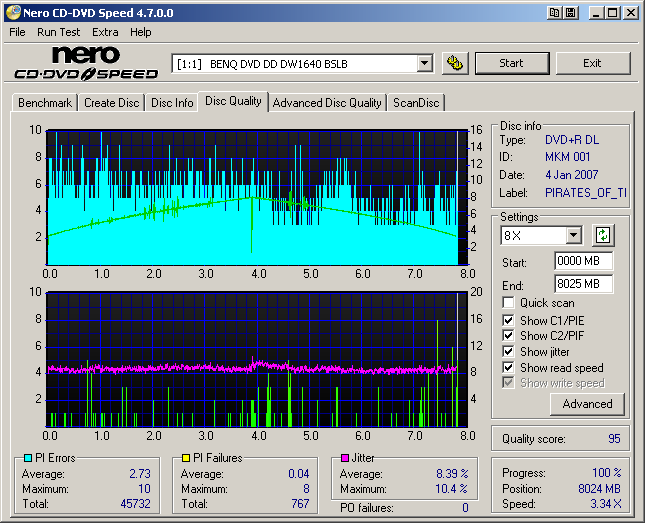This screenshot has height=523, width=645.
Task: Disable Show jitter checkbox
Action: (508, 351)
